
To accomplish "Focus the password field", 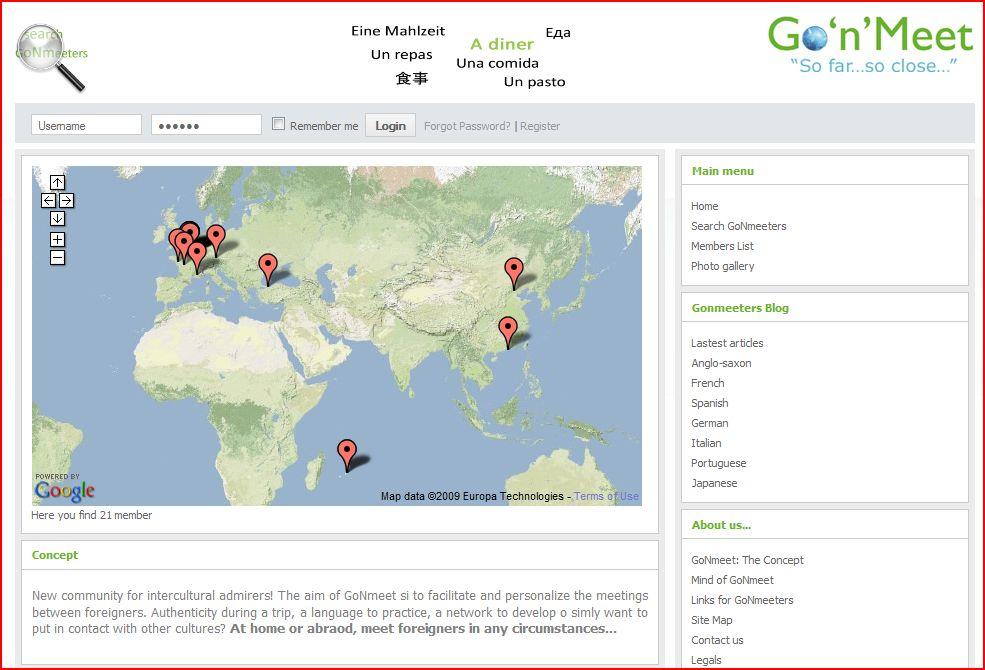I will pos(206,125).
